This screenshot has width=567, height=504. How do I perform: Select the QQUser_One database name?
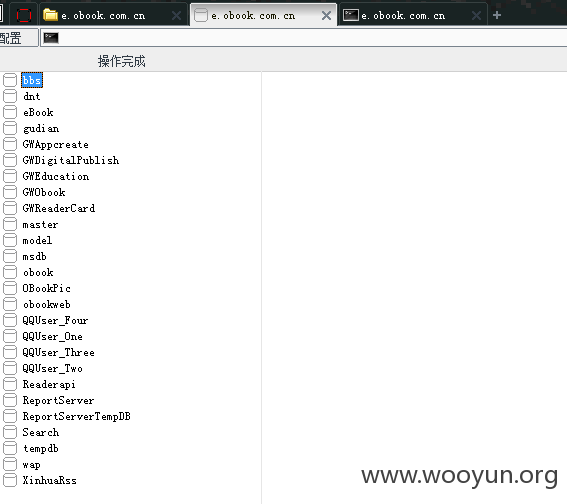click(53, 337)
